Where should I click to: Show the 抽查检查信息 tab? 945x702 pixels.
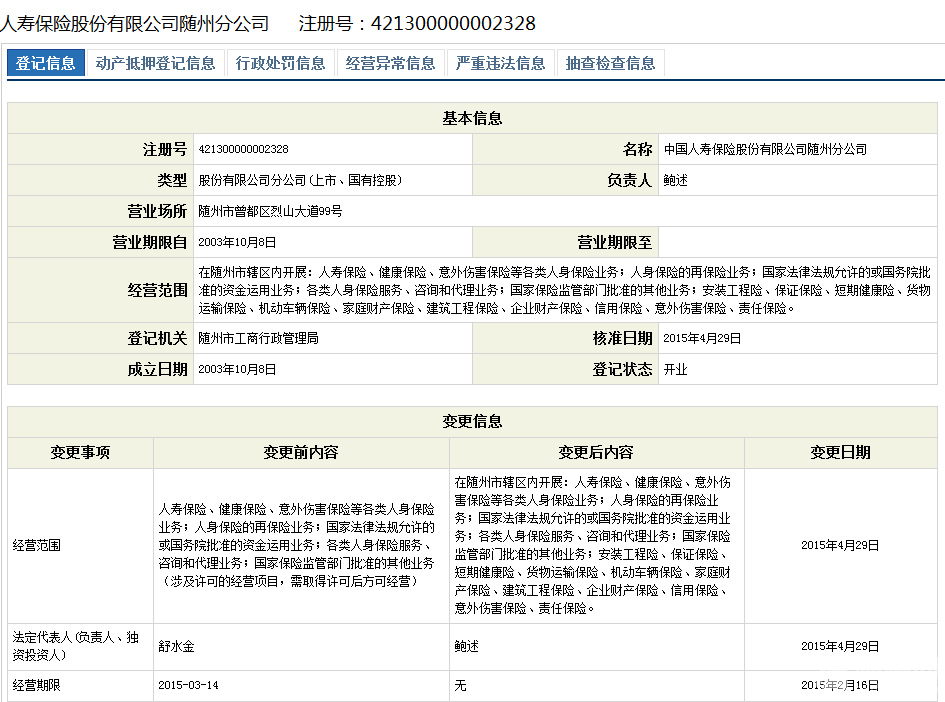pos(611,63)
